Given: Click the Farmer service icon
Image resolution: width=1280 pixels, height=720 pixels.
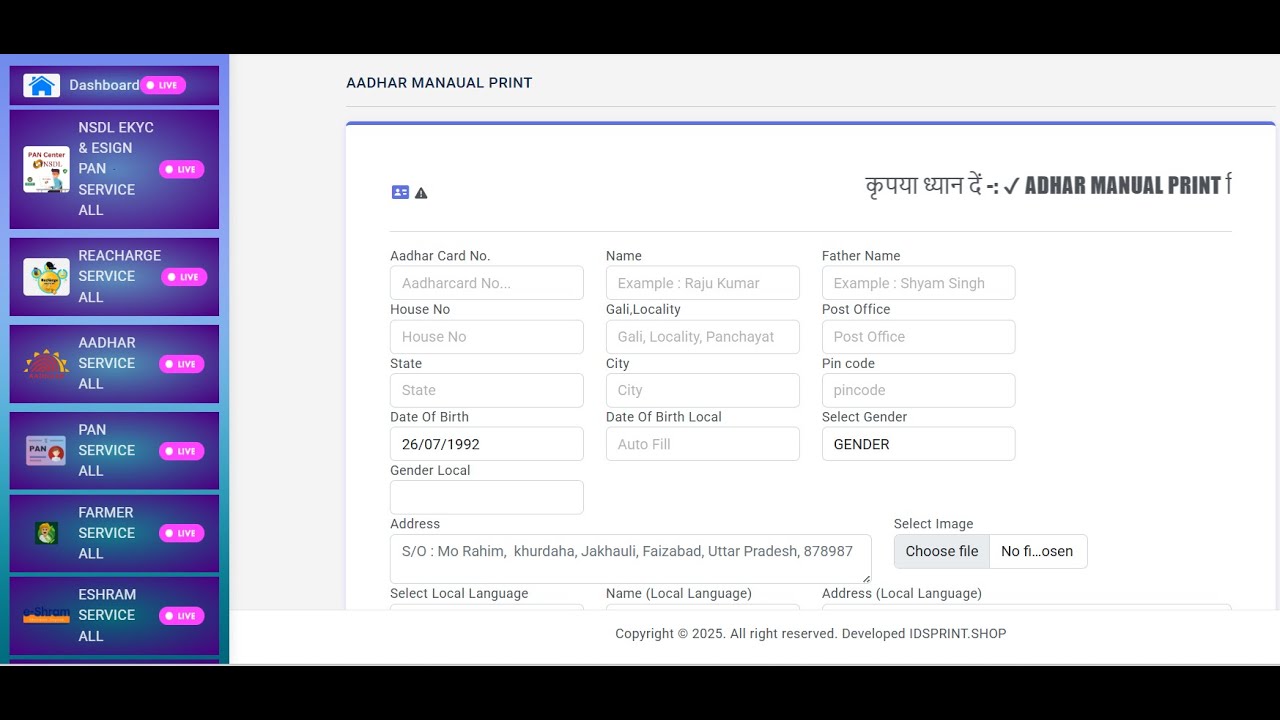Looking at the screenshot, I should [x=46, y=533].
